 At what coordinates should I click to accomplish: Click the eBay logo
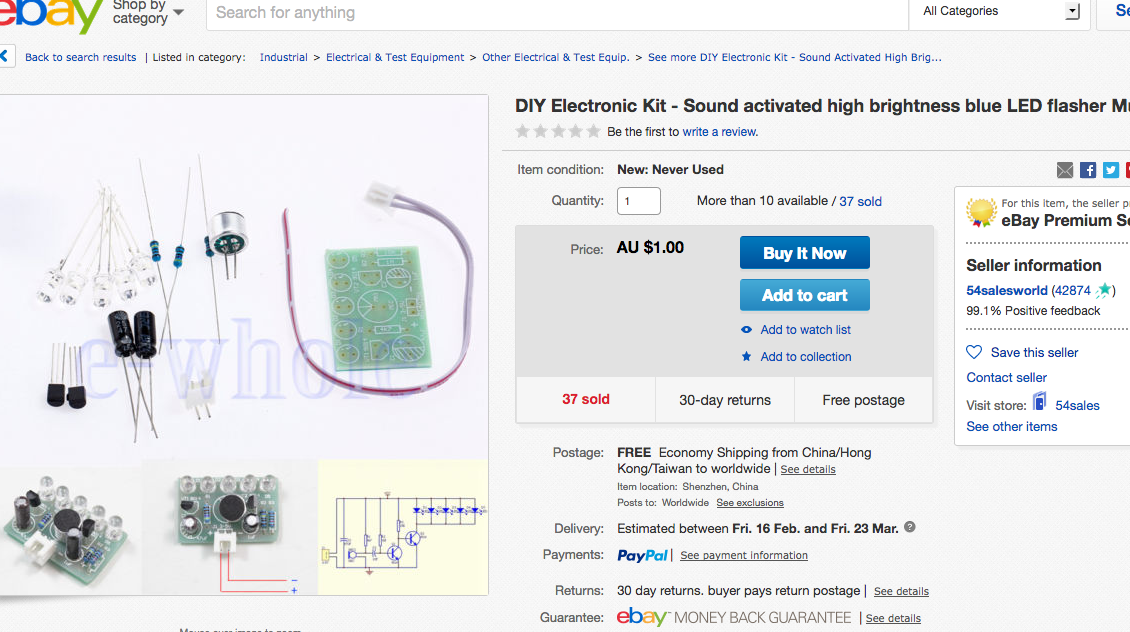[x=52, y=12]
